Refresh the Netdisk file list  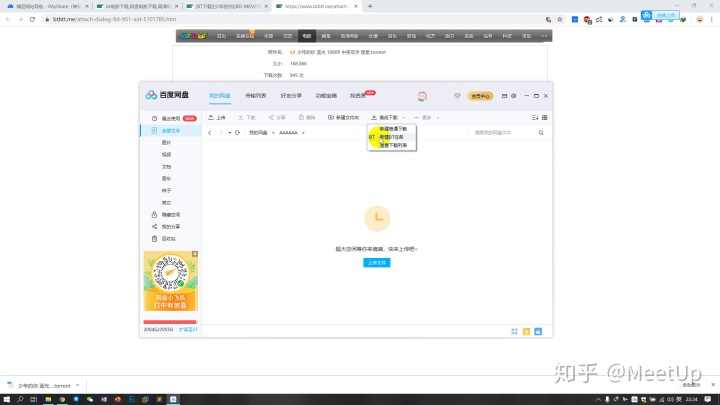(237, 133)
